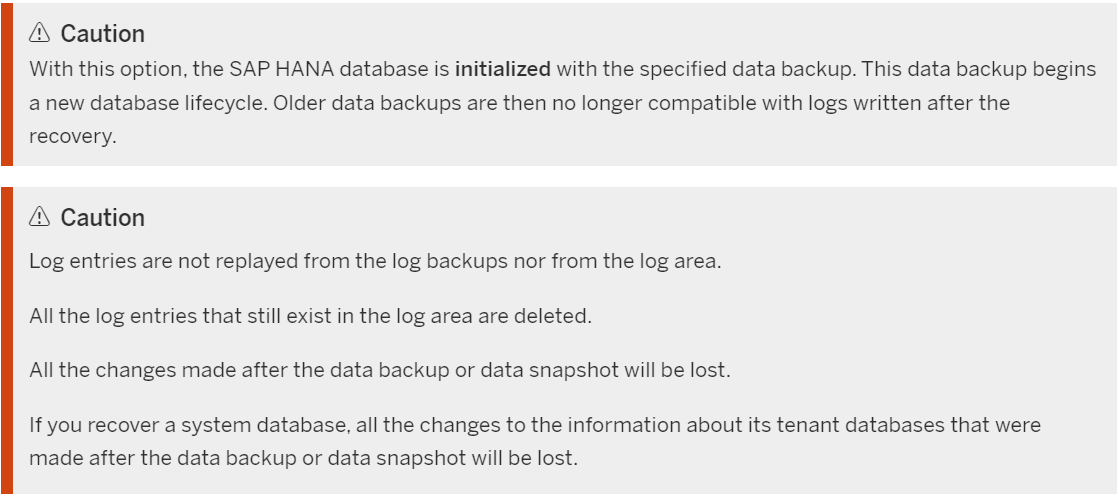The width and height of the screenshot is (1119, 497).
Task: Click the 'If you recover a system database' paragraph
Action: (535, 441)
